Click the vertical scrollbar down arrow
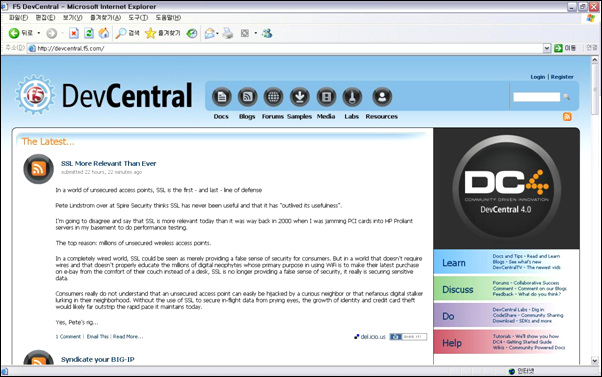602x377 pixels. click(x=594, y=360)
